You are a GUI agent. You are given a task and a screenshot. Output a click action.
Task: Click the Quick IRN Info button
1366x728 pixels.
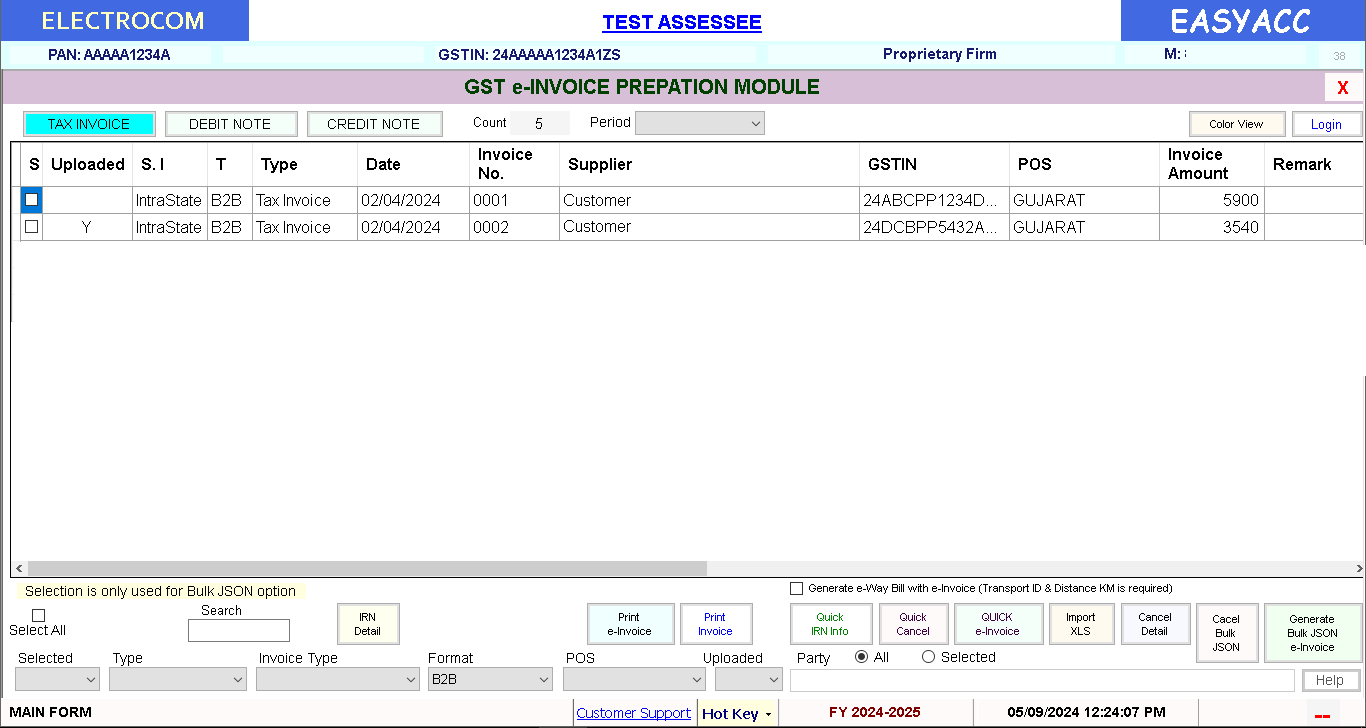[x=829, y=624]
